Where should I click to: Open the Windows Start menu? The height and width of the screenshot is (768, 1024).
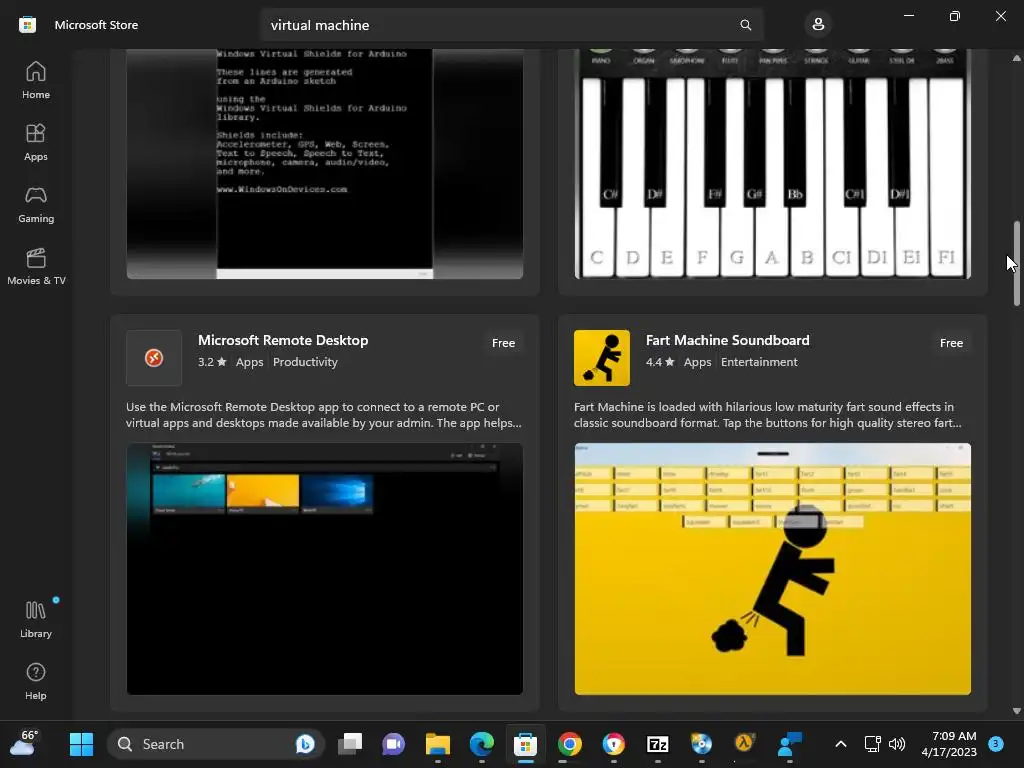tap(82, 744)
